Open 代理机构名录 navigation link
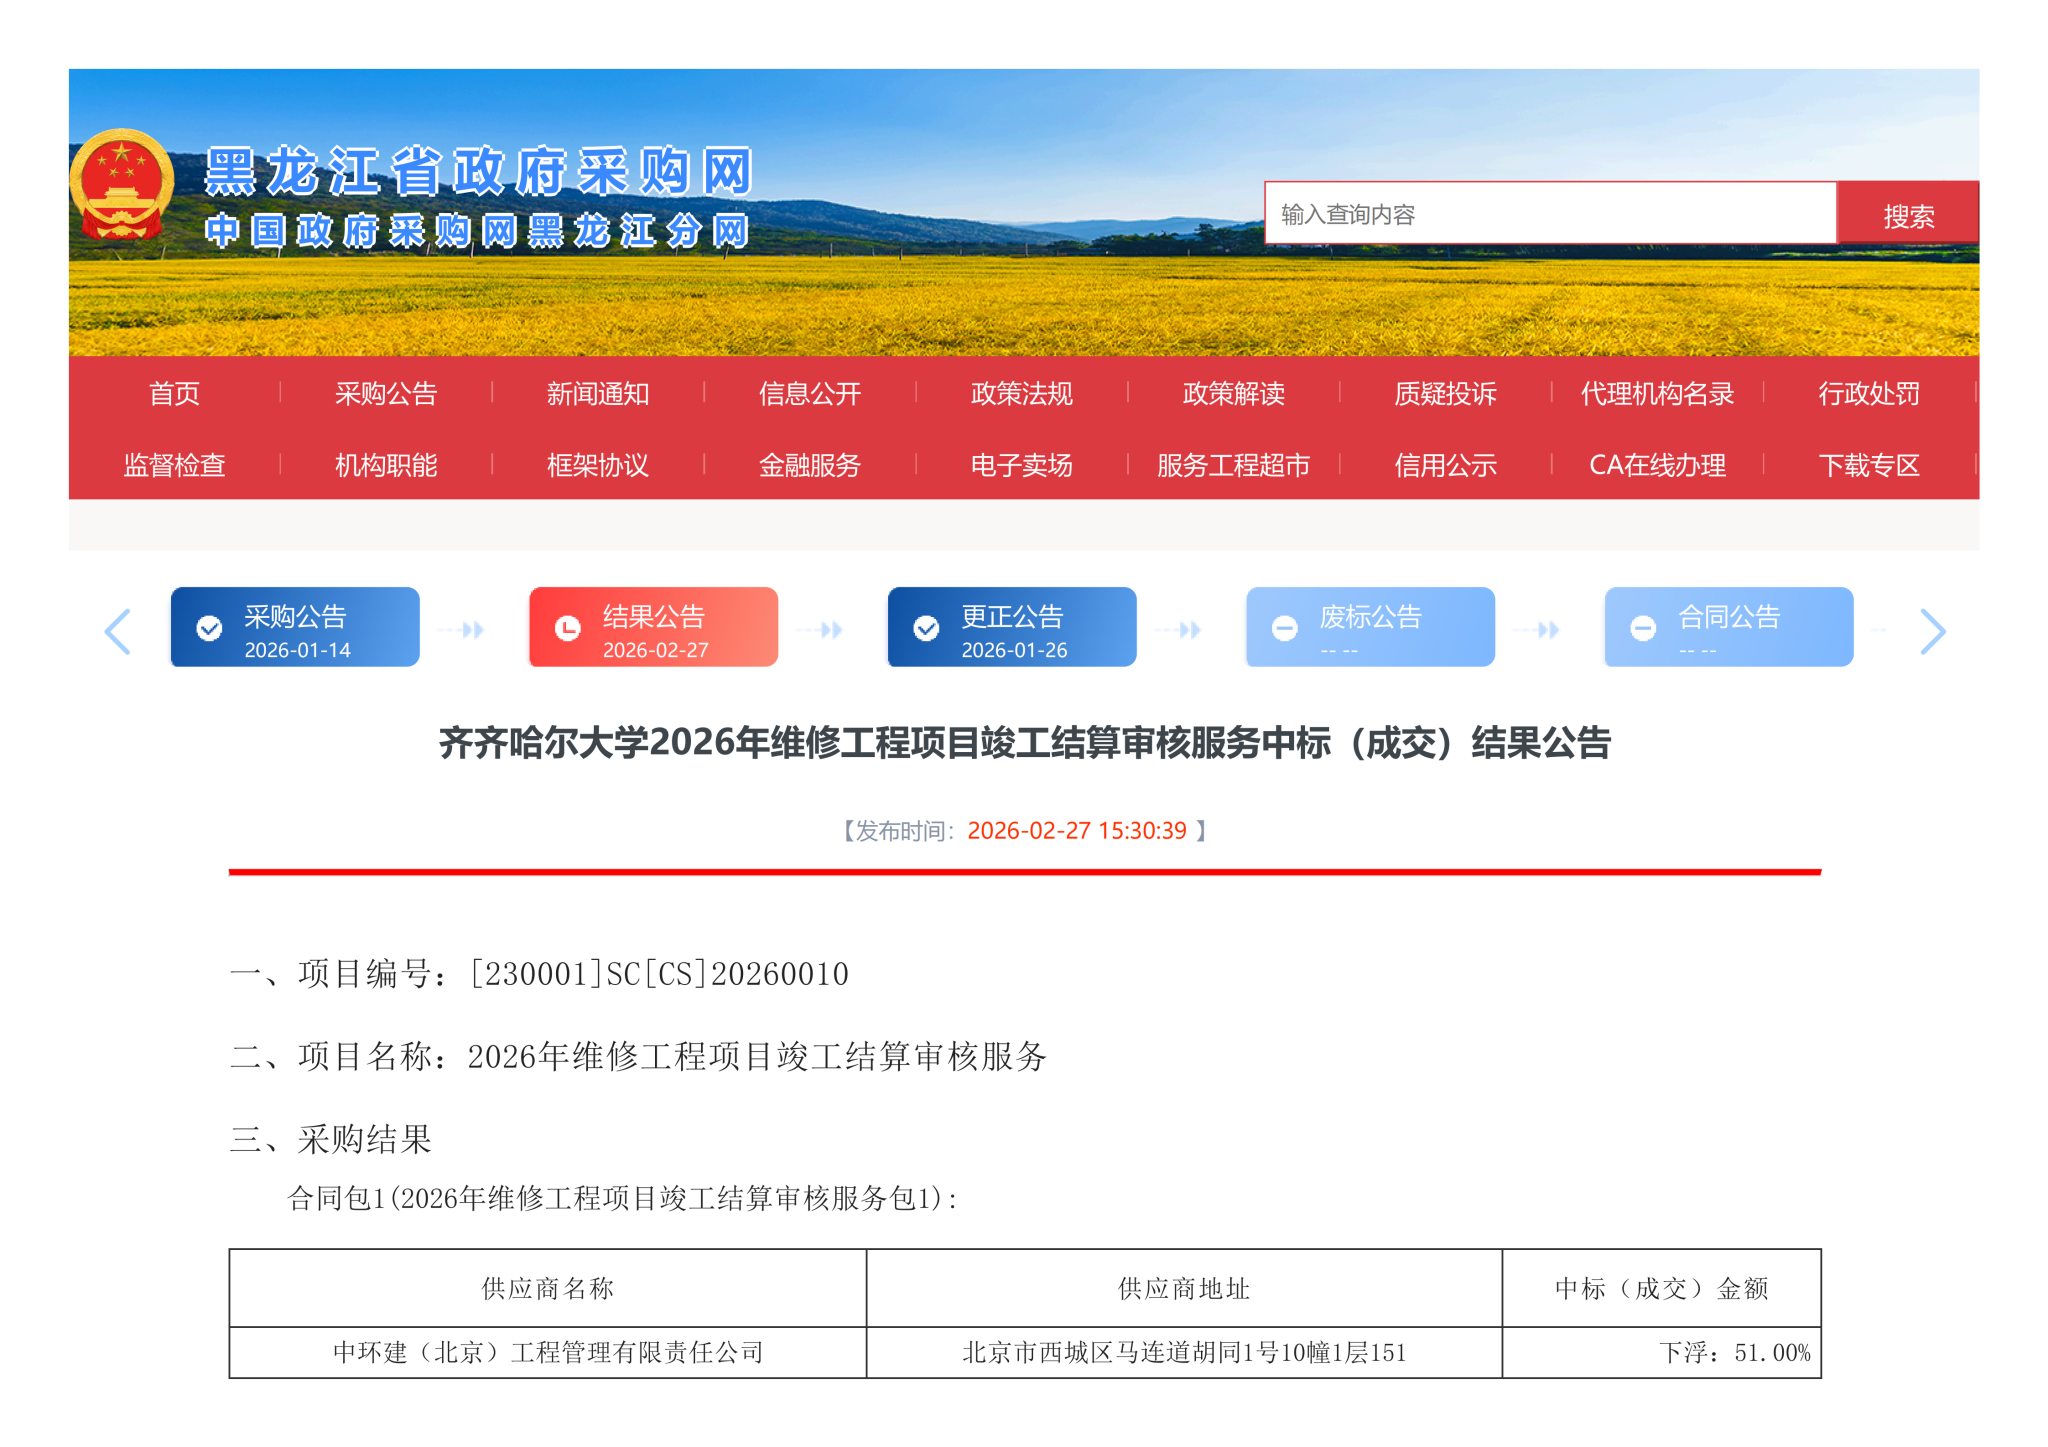Screen dimensions: 2048x1447 tap(1657, 393)
